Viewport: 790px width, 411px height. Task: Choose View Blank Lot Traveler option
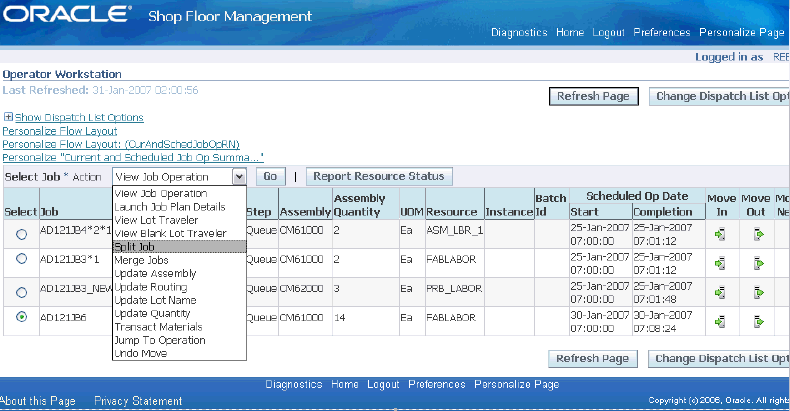(179, 233)
